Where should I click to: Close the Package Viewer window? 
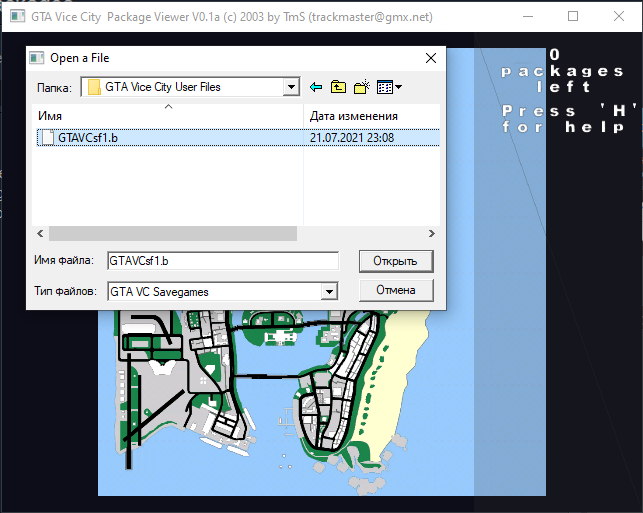tap(619, 16)
